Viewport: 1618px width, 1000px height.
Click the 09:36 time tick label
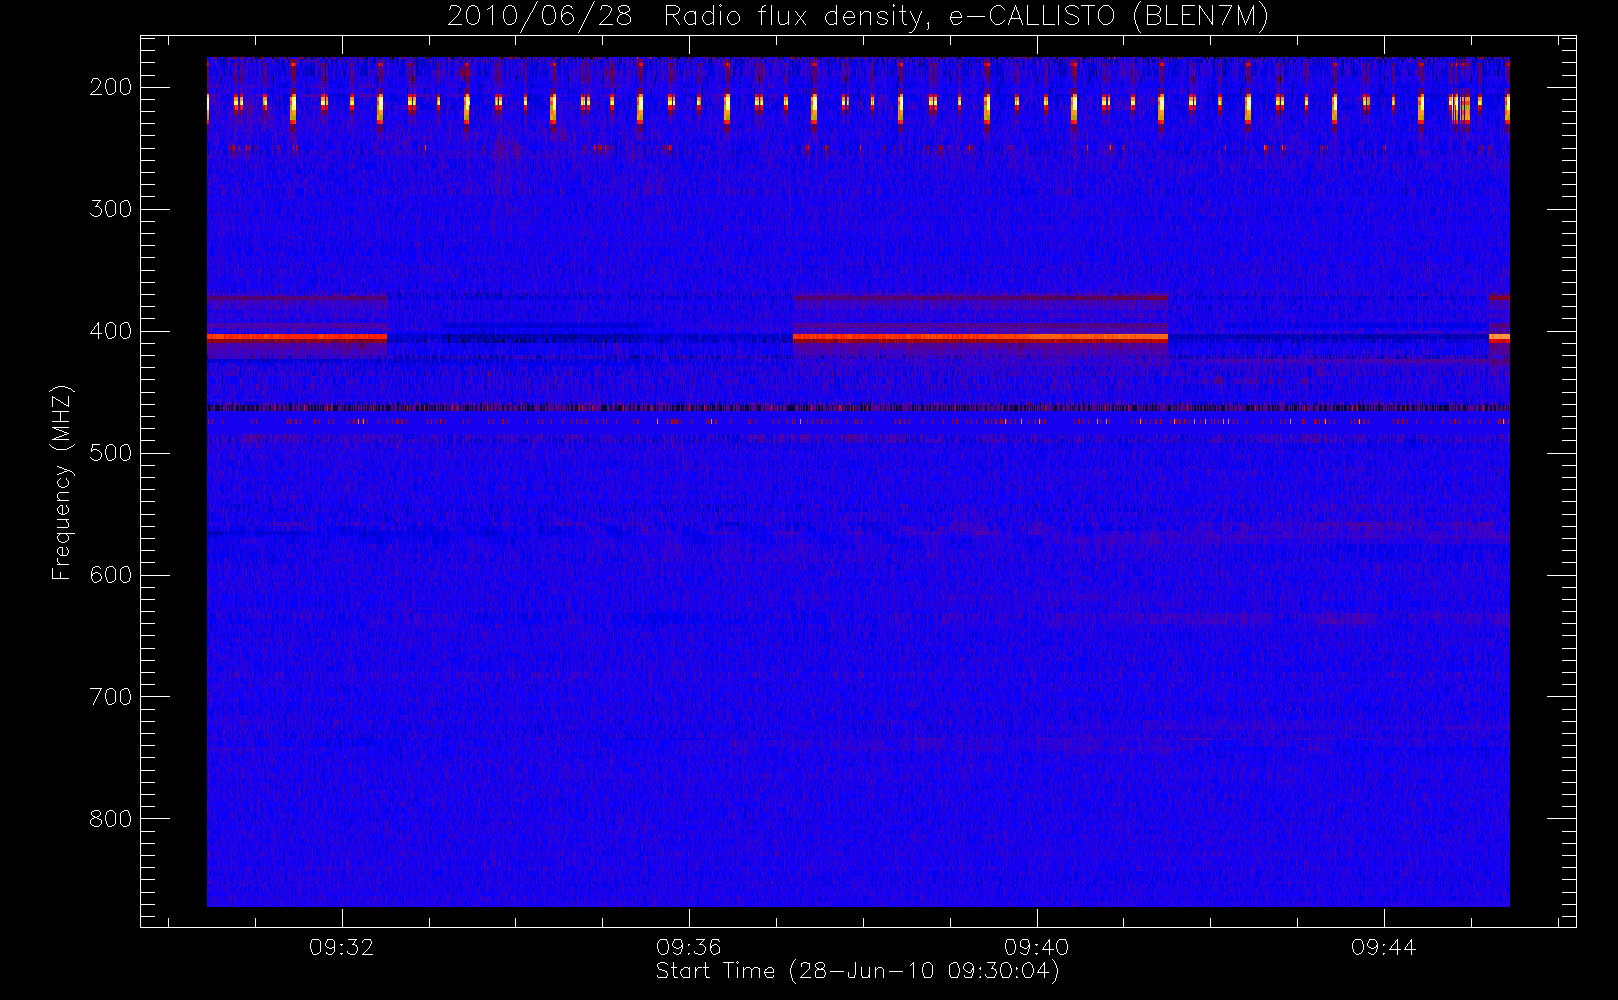[x=689, y=947]
